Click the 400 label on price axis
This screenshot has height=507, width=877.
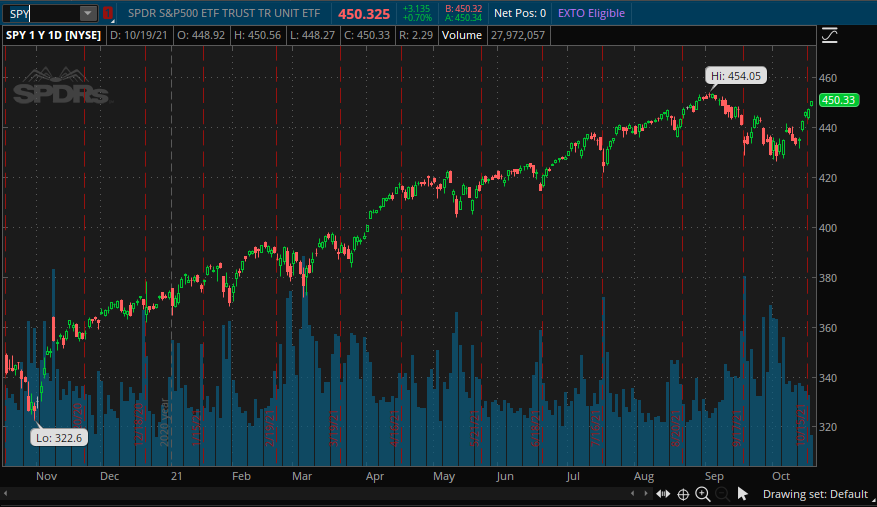828,228
